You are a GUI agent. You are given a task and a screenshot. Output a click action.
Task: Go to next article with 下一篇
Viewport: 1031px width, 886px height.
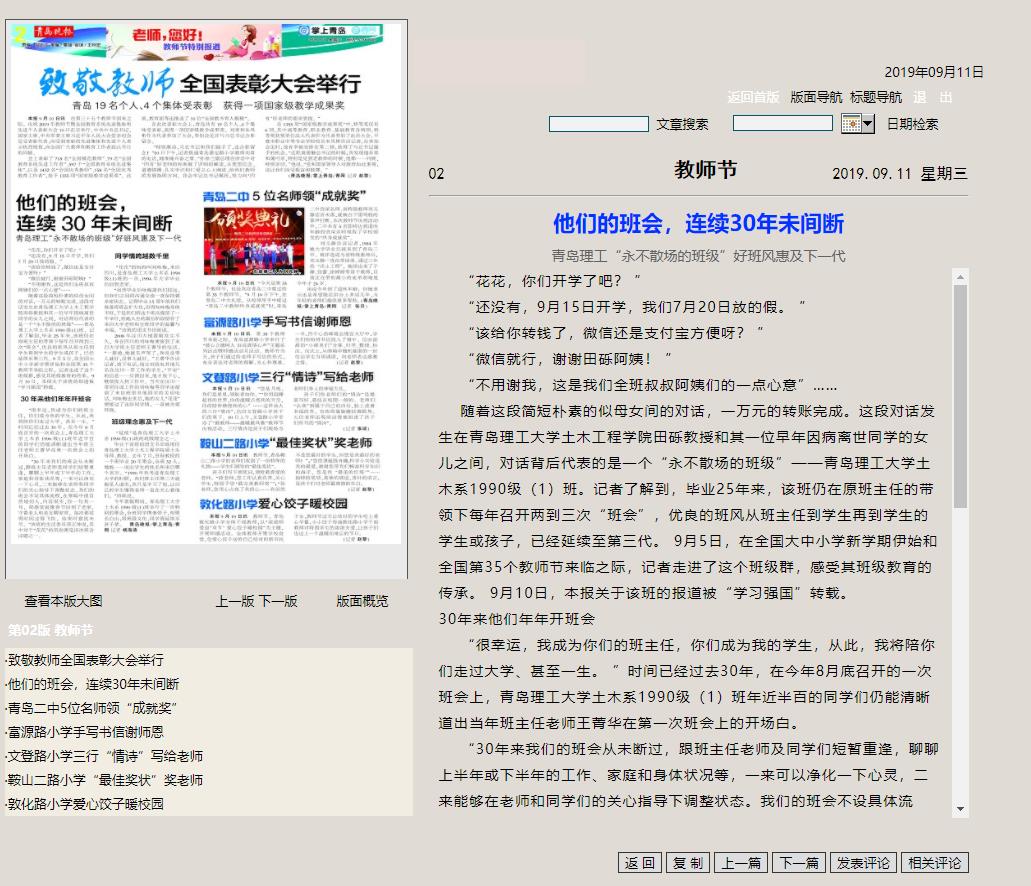[x=799, y=863]
